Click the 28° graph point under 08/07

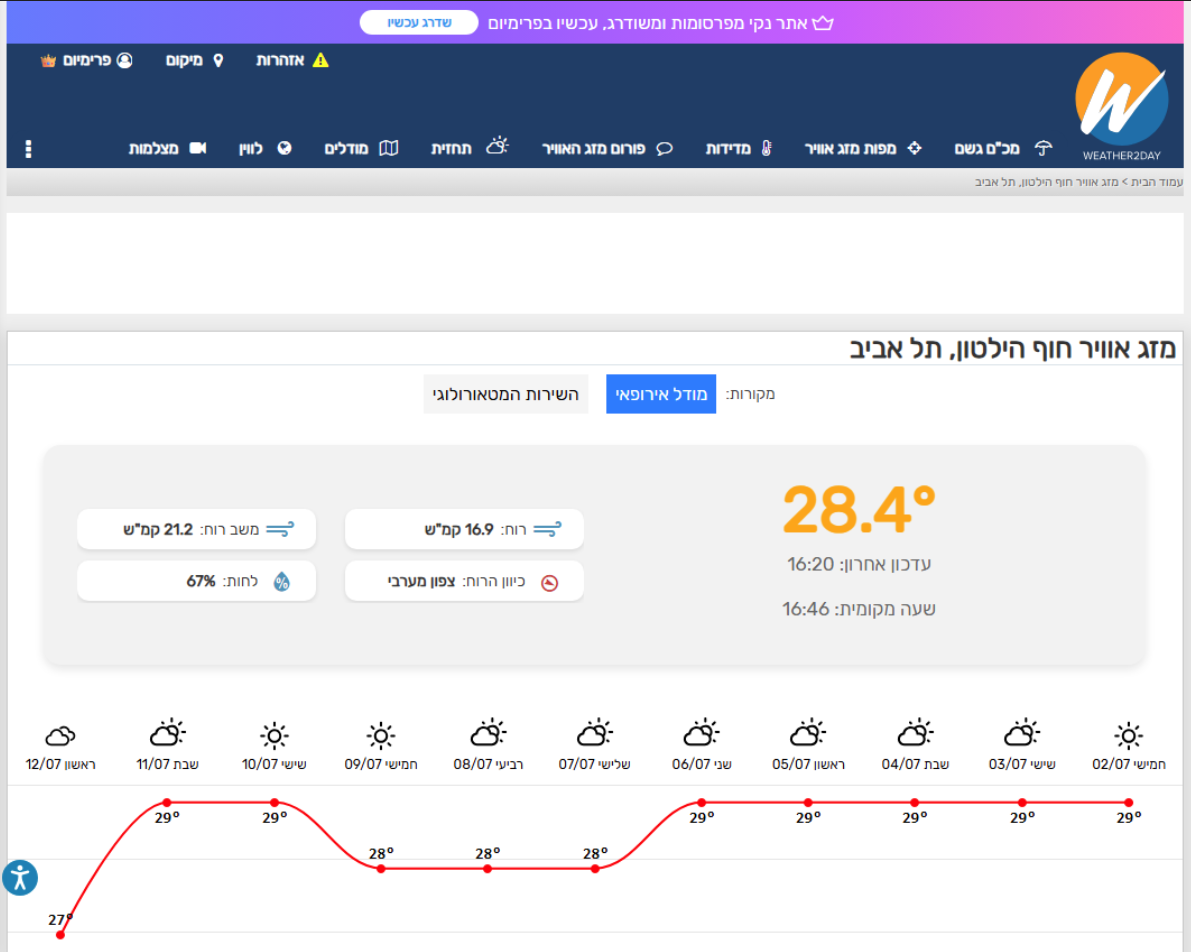click(488, 868)
